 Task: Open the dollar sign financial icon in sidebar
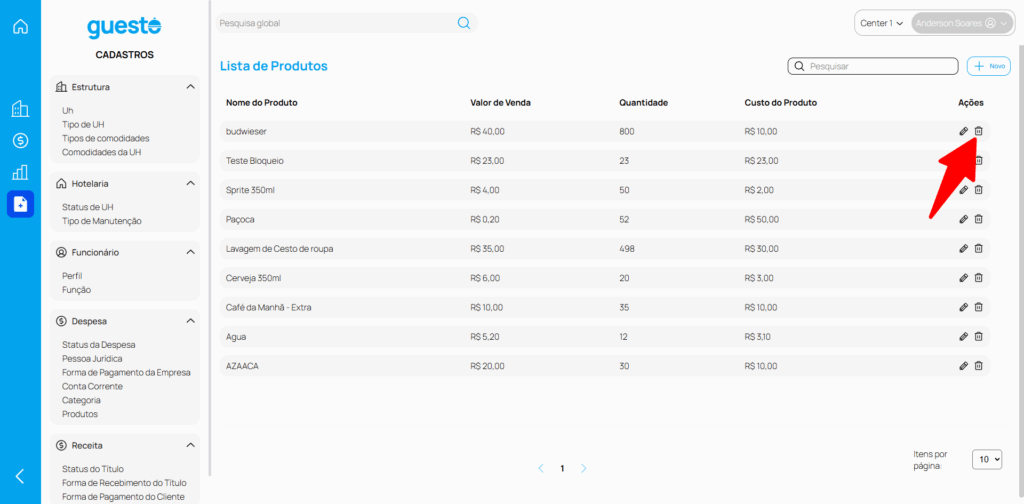[20, 140]
